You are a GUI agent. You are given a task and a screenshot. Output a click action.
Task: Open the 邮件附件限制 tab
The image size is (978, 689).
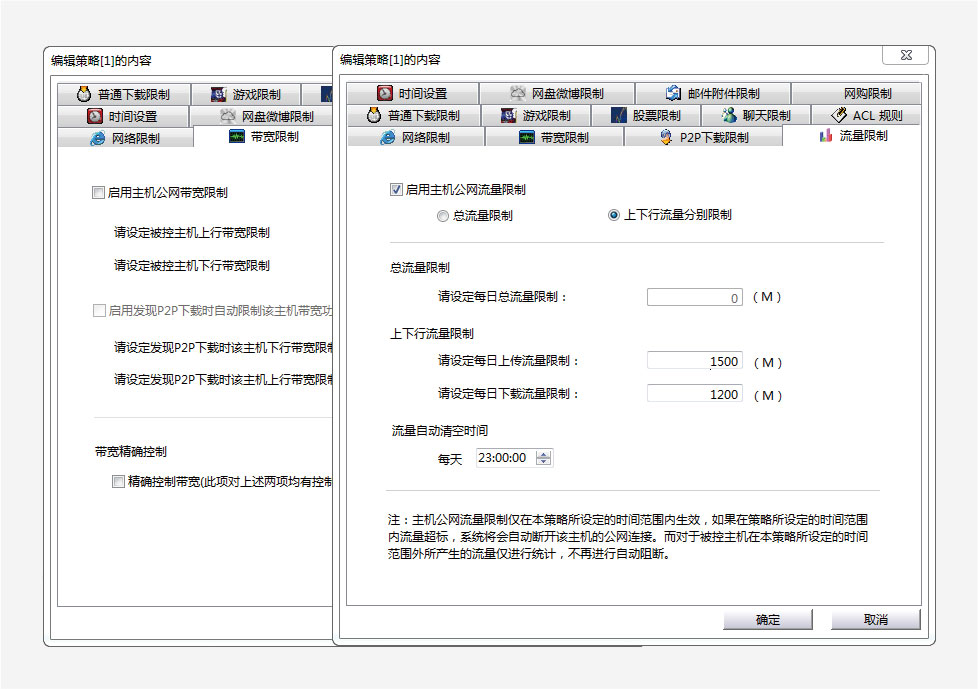711,93
